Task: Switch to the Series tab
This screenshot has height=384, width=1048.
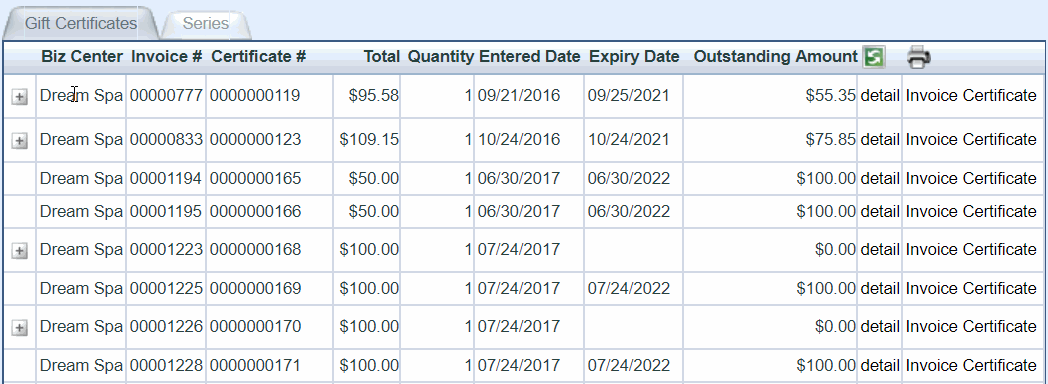Action: 206,23
